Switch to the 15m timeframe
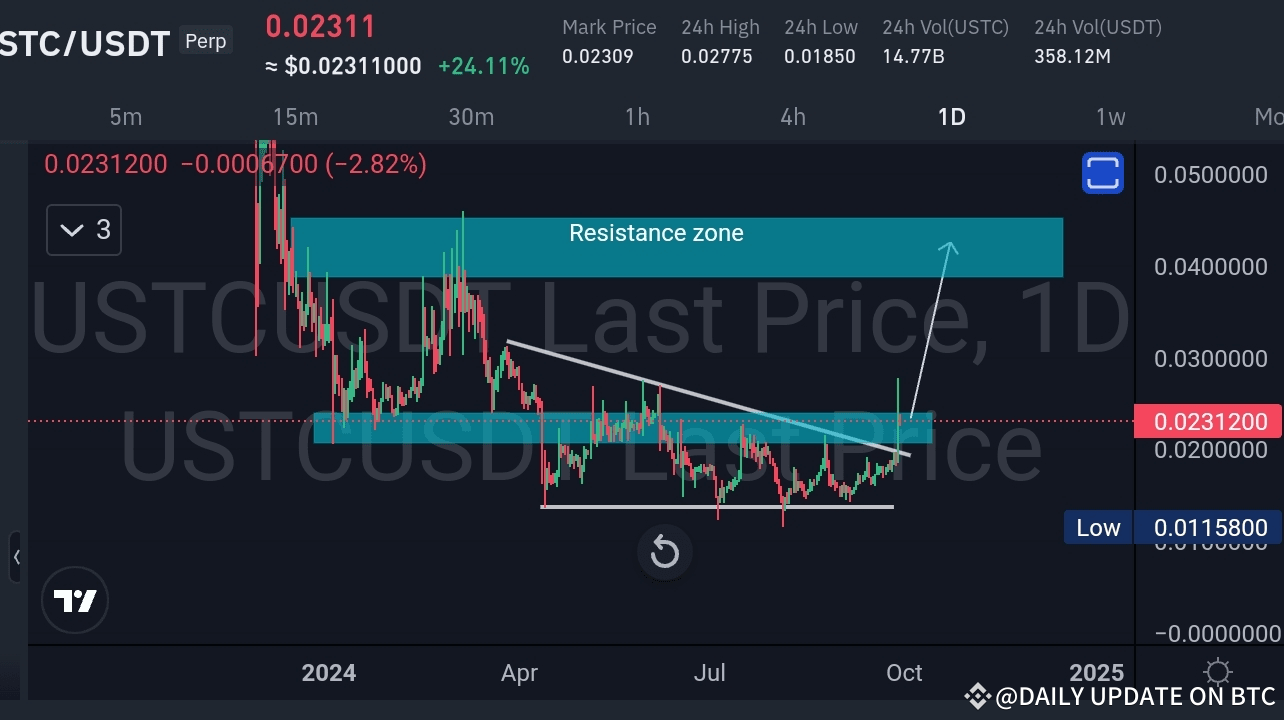This screenshot has height=720, width=1284. coord(295,117)
